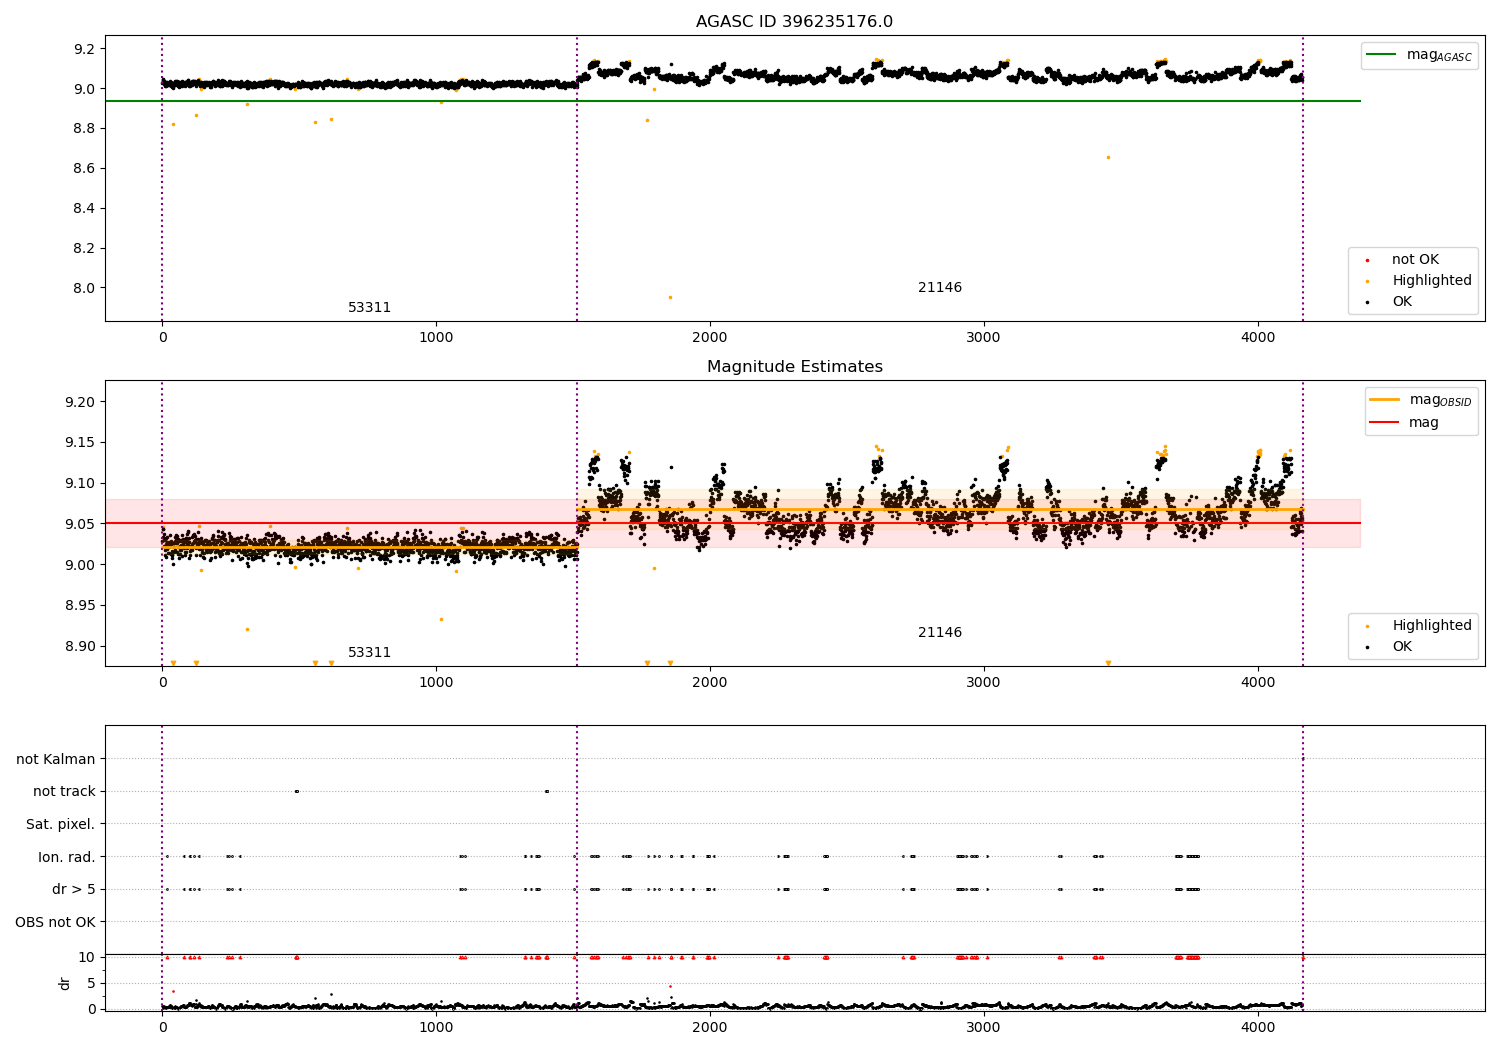Click x-axis tick "1000" under the bottom flags plot
The image size is (1500, 1050).
coord(436,1028)
